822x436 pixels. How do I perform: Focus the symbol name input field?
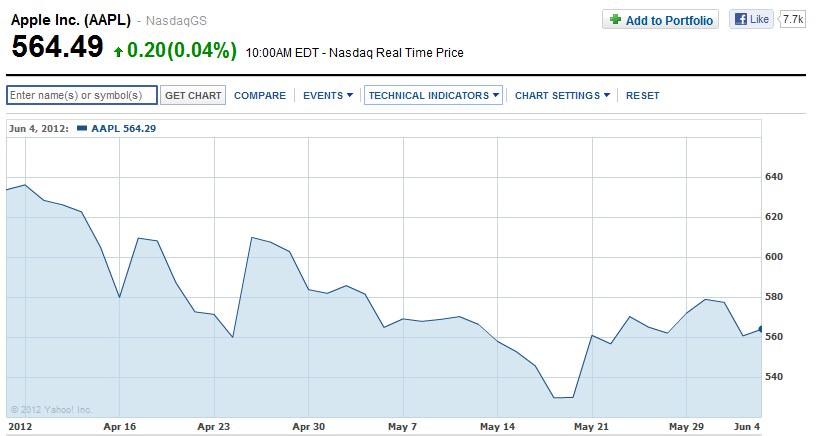(x=82, y=95)
